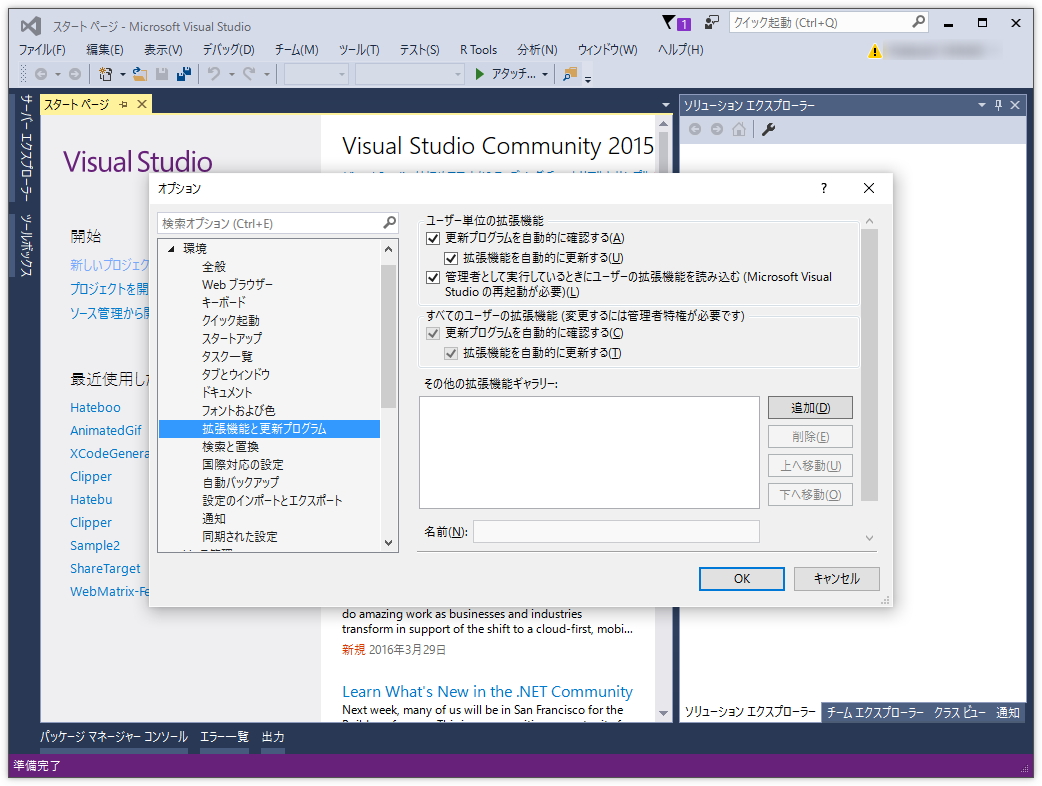Screen dimensions: 1042x786
Task: Click the Redo toolbar icon
Action: (249, 74)
